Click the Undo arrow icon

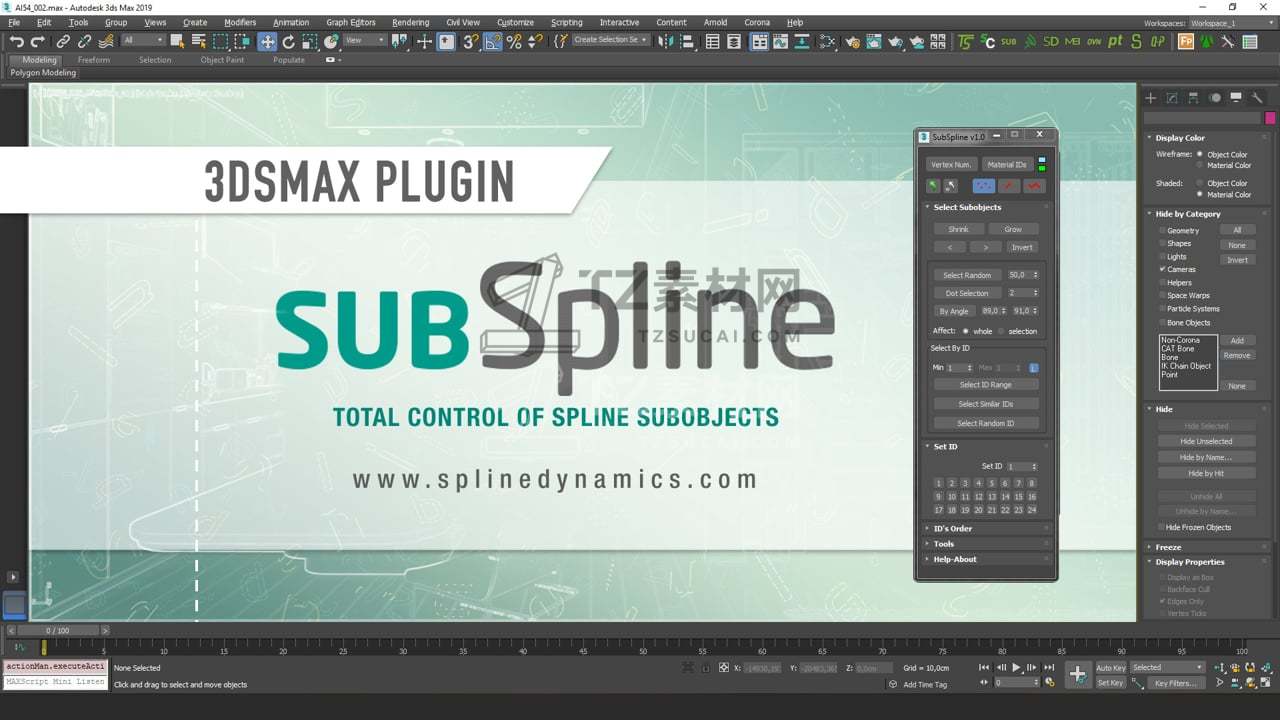16,41
